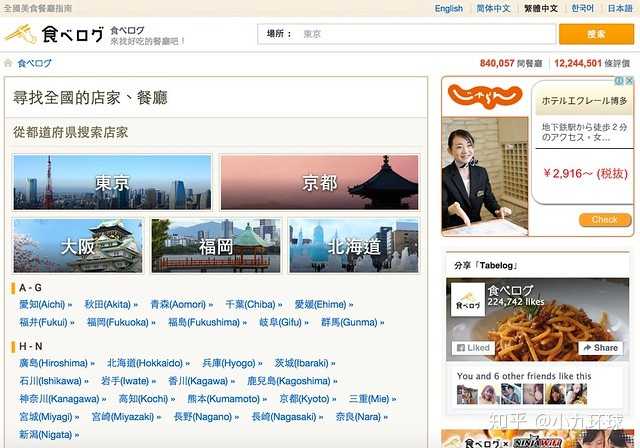Open 兵庫(Hyogo) prefecture link
The width and height of the screenshot is (640, 448).
pyautogui.click(x=232, y=363)
